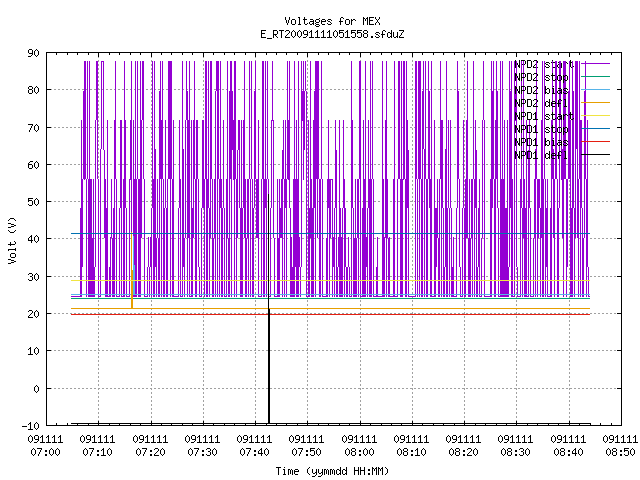Click the x-axis tick label '08:50'
The height and width of the screenshot is (480, 640).
click(x=620, y=452)
